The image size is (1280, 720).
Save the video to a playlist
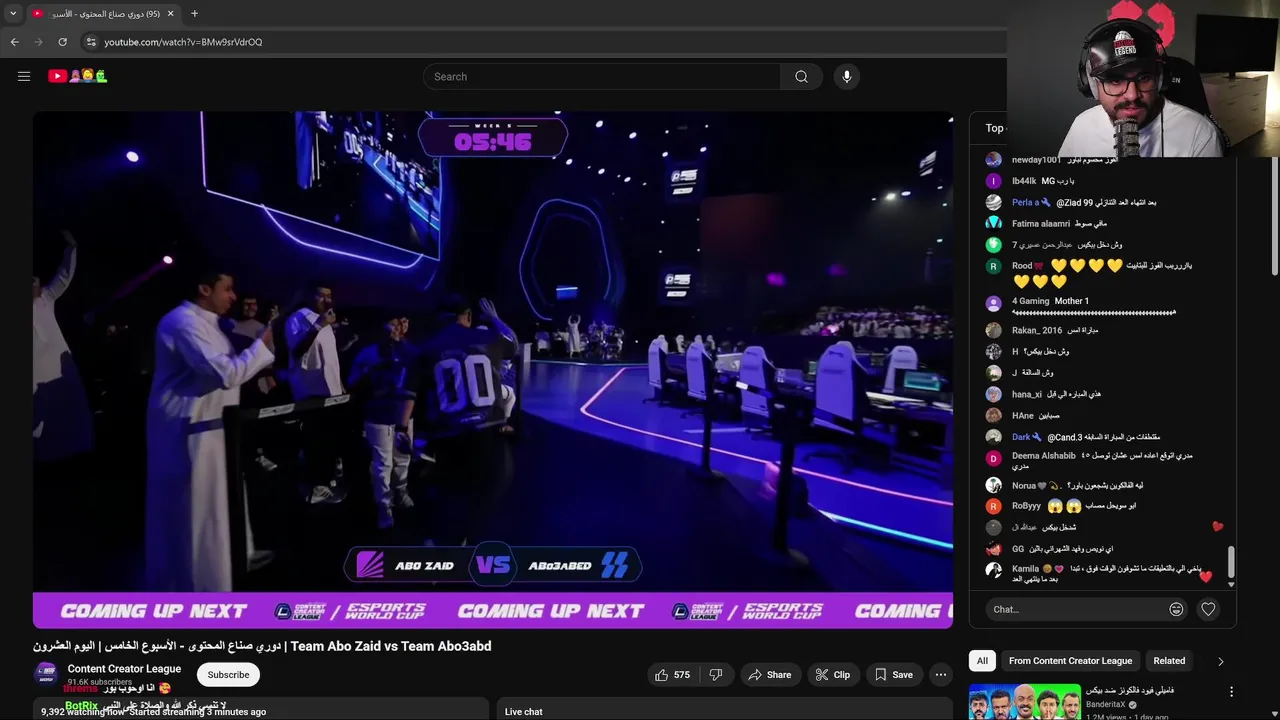click(x=893, y=675)
